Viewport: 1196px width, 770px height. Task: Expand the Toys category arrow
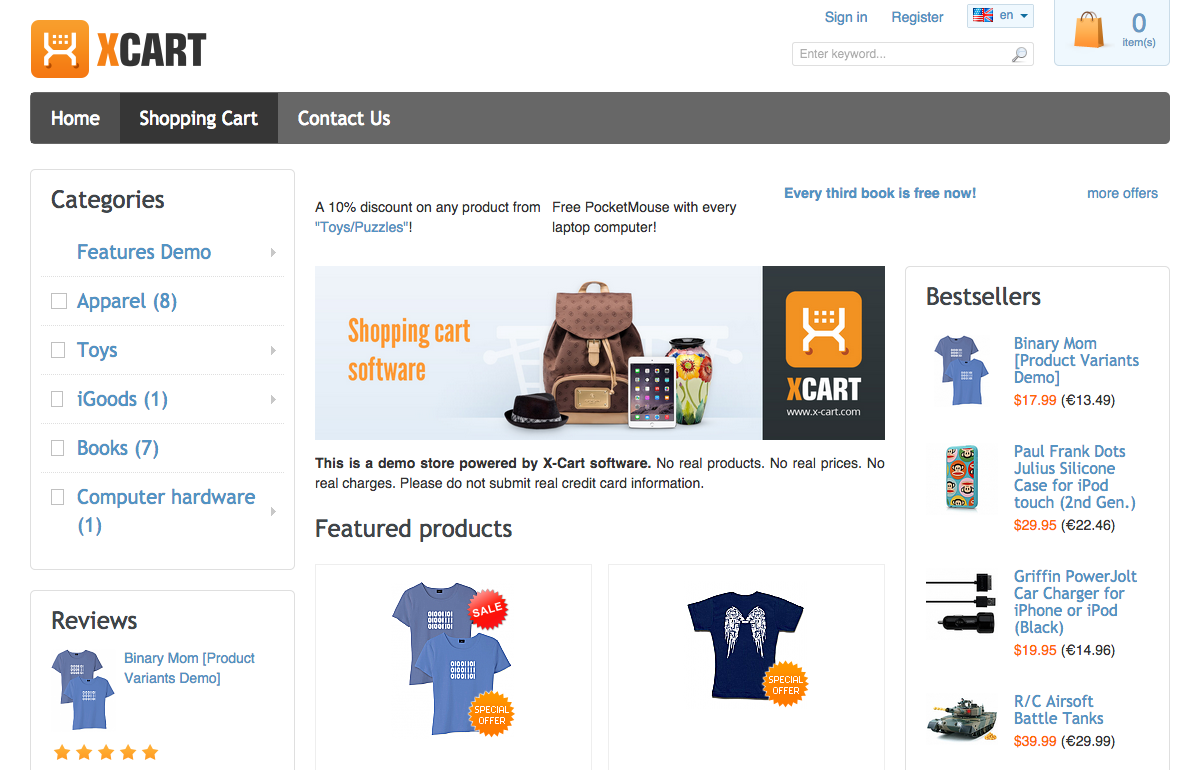pos(273,351)
